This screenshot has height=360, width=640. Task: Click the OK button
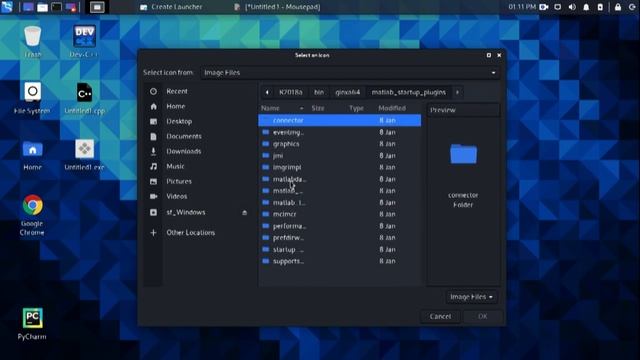tap(482, 316)
